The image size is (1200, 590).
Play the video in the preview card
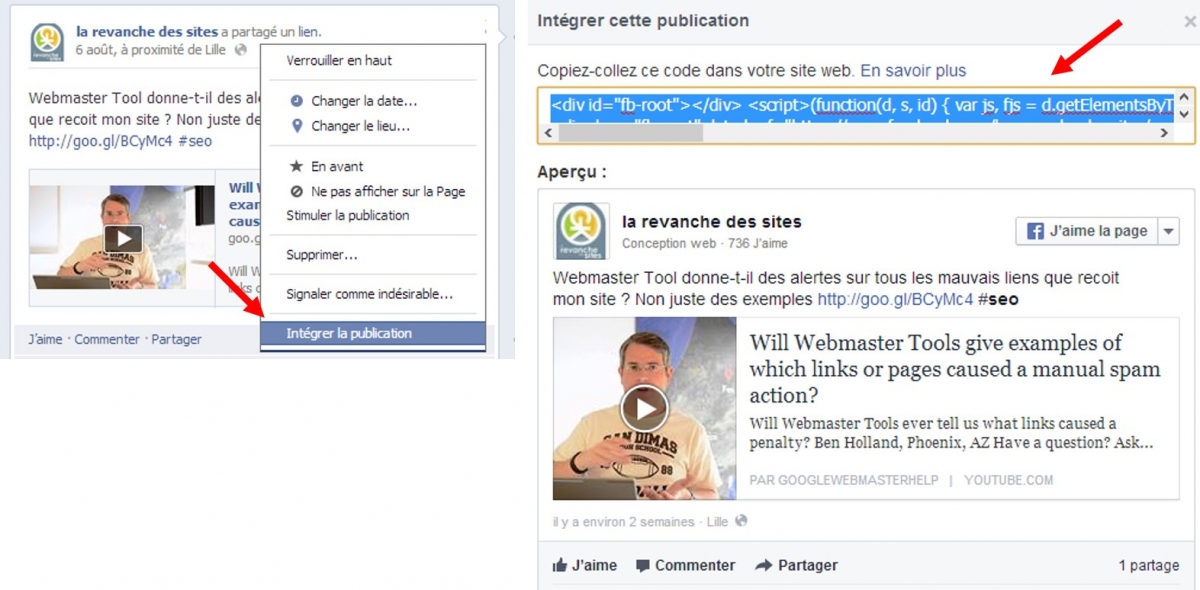645,408
